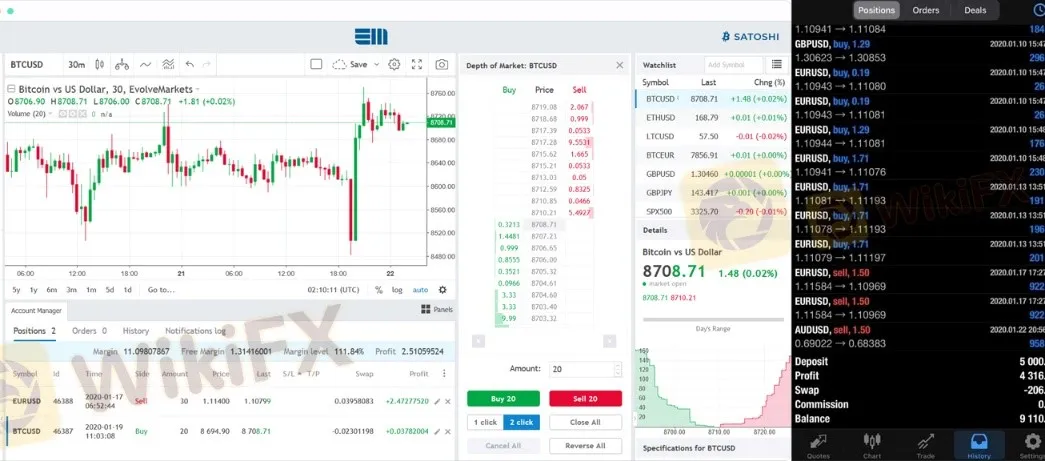Click the Evolve Markets EM logo
The width and height of the screenshot is (1045, 461).
(371, 37)
